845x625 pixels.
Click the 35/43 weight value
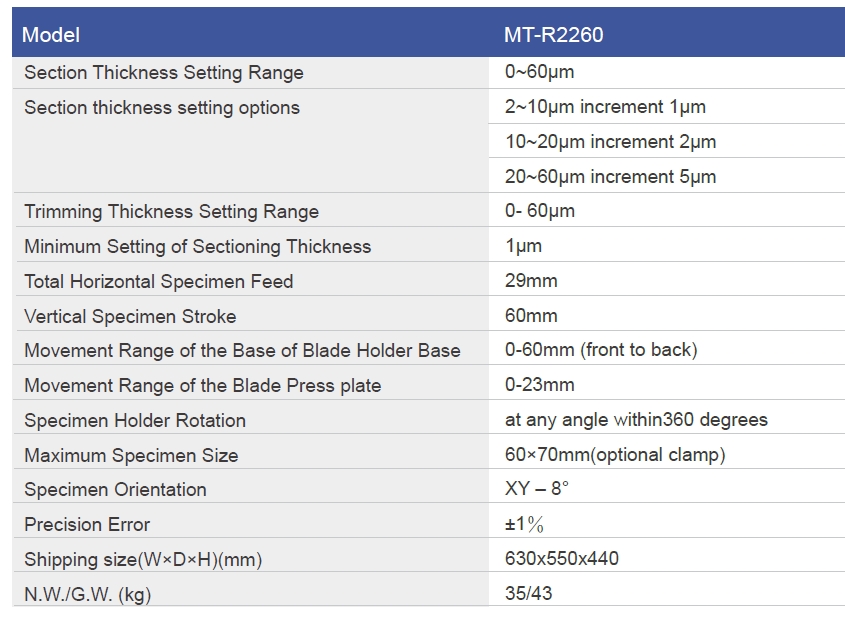coord(528,593)
